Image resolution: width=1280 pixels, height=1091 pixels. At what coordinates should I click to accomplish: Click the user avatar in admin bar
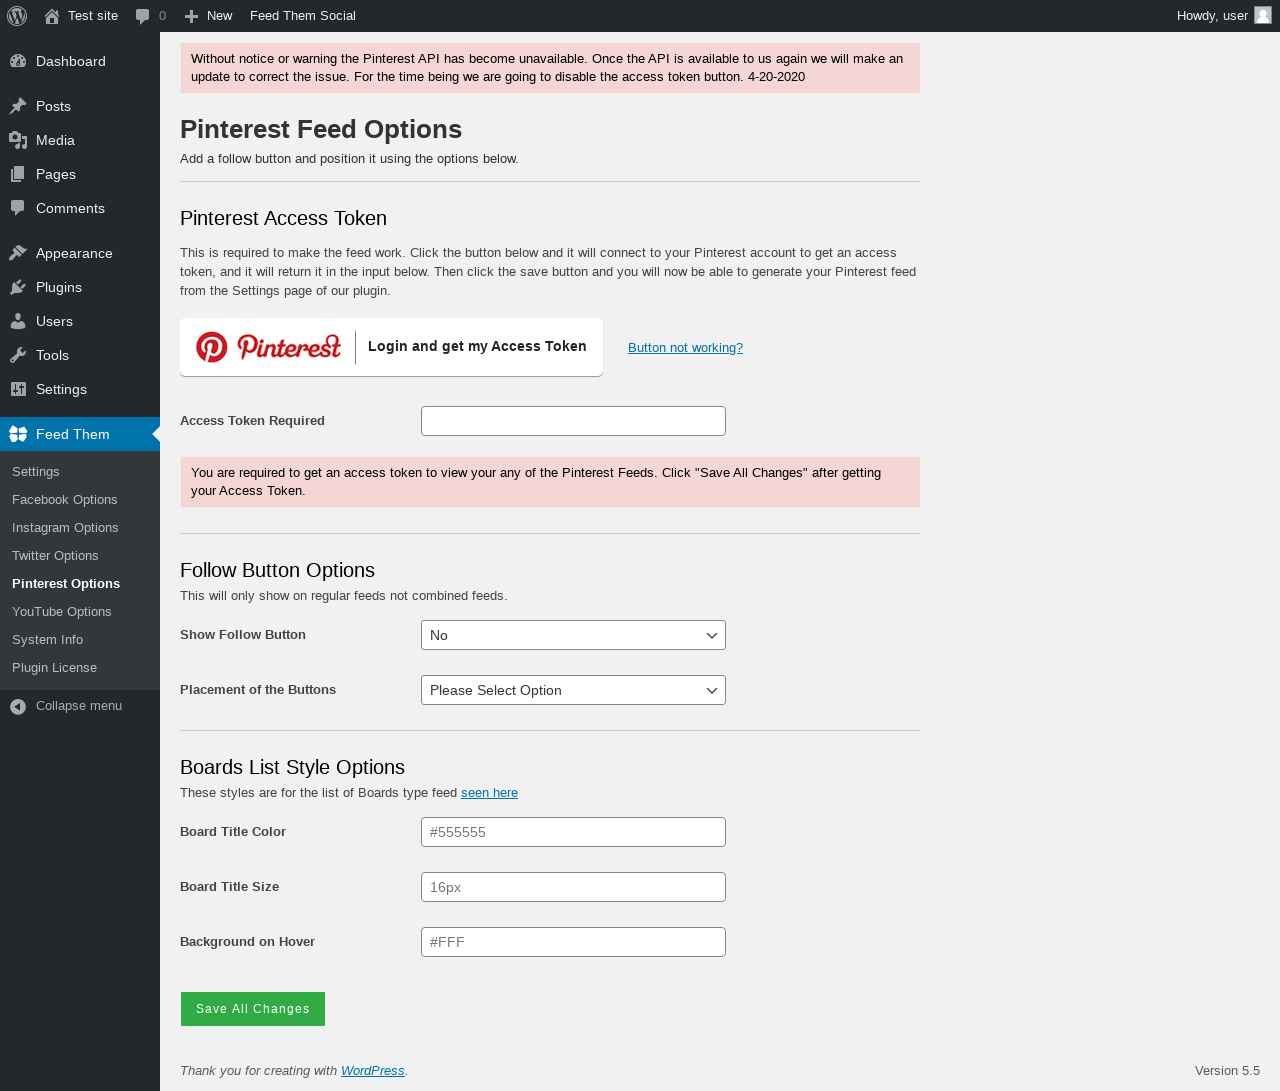pos(1263,16)
